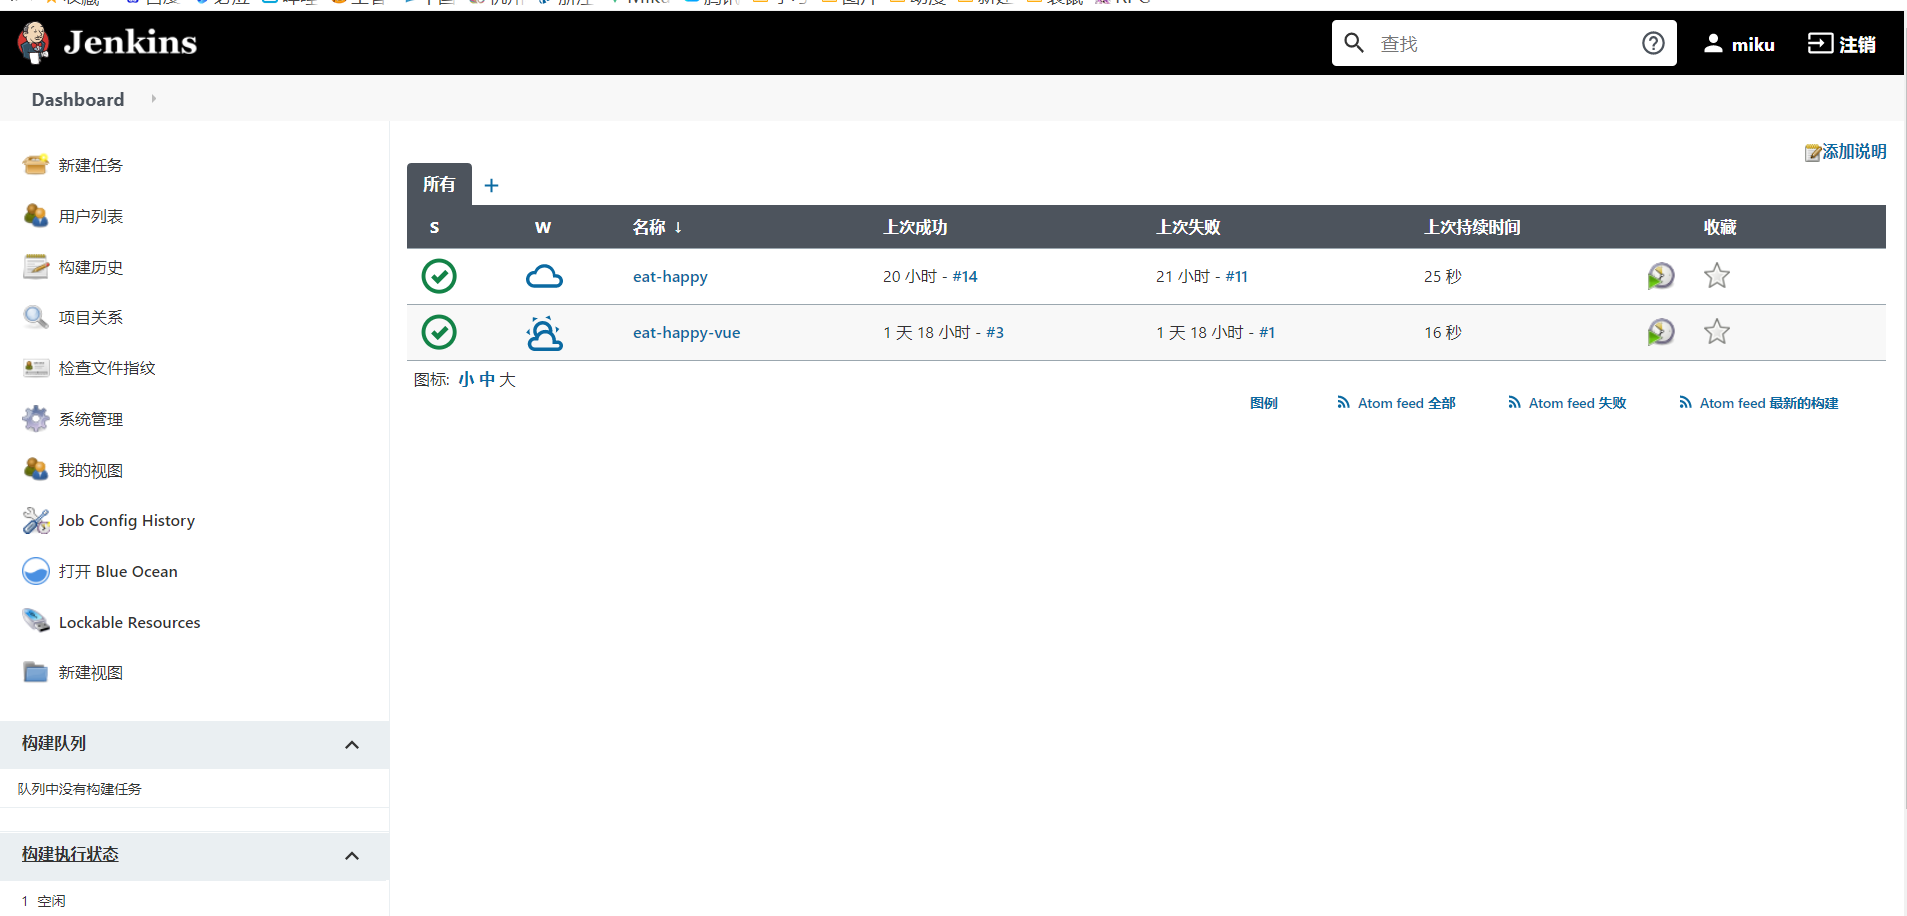Open build #14 of eat-happy
This screenshot has width=1907, height=916.
[965, 276]
